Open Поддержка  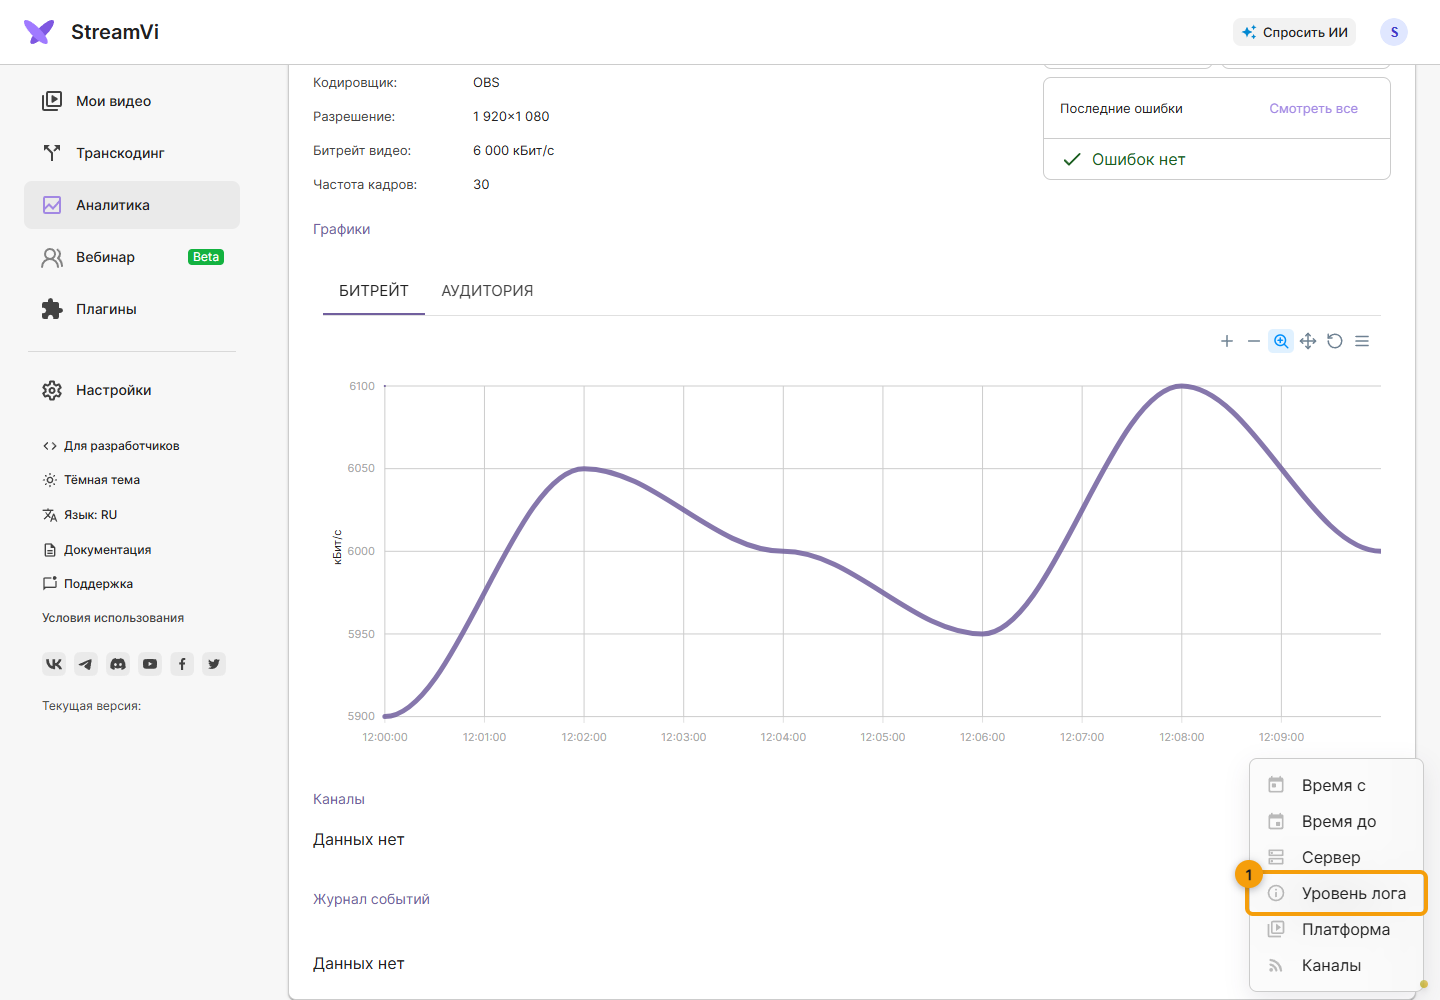tap(88, 584)
